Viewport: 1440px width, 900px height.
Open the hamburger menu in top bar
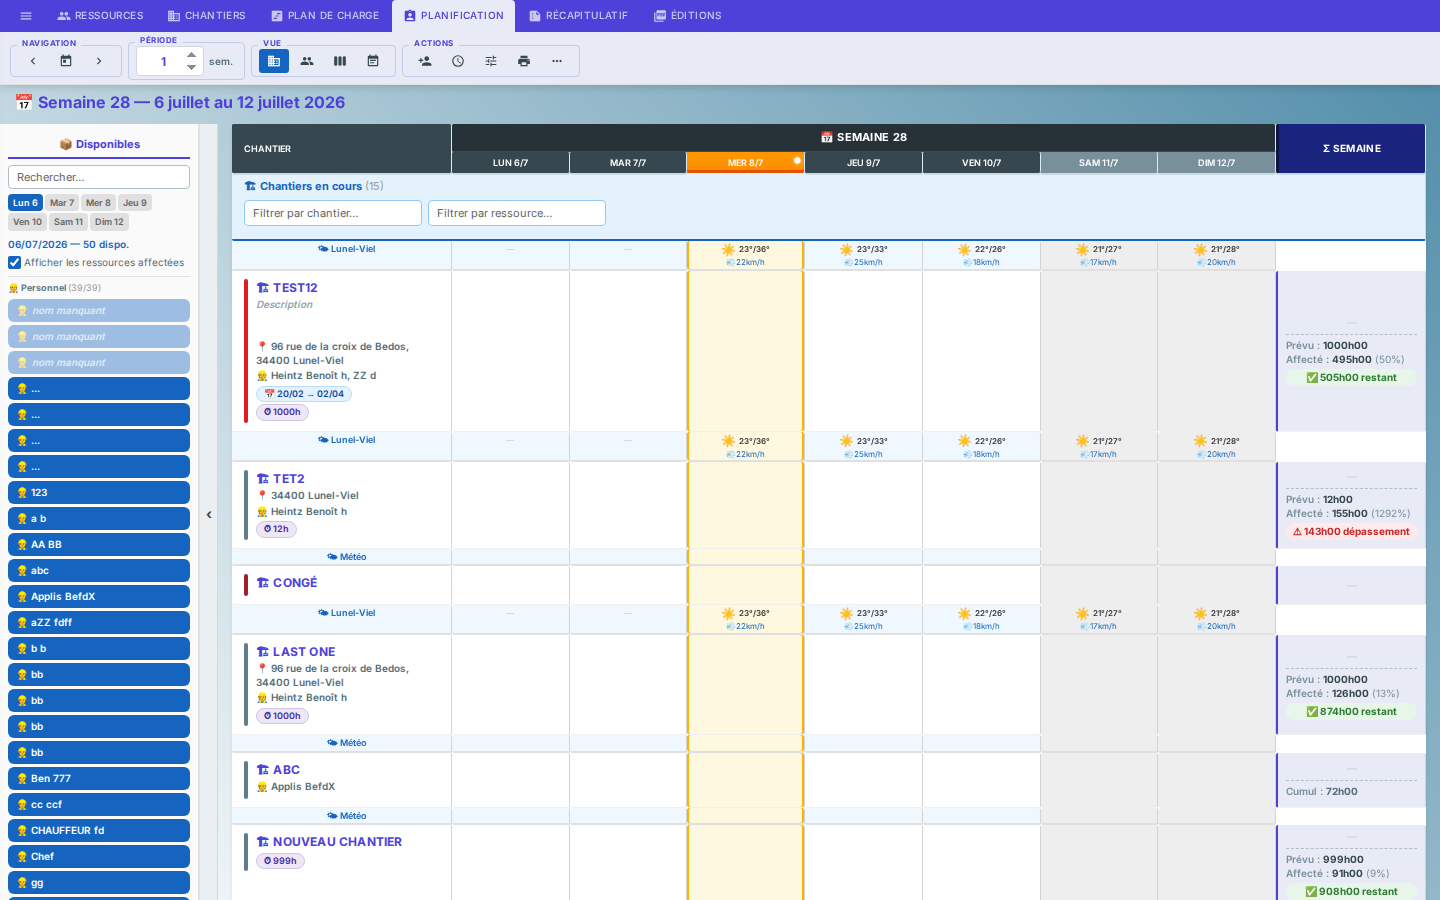(26, 16)
